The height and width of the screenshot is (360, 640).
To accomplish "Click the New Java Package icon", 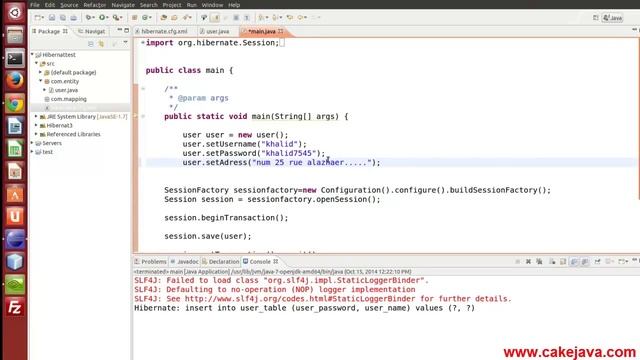I will (134, 18).
